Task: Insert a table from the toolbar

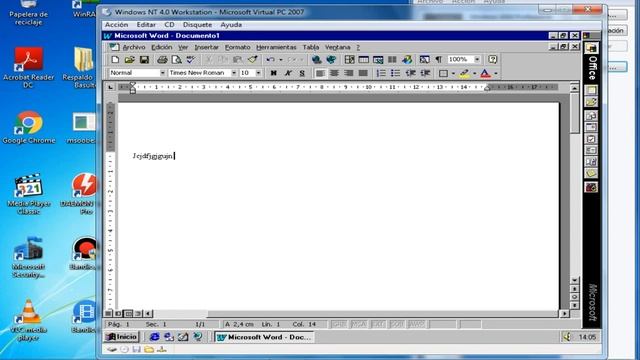Action: pyautogui.click(x=363, y=60)
